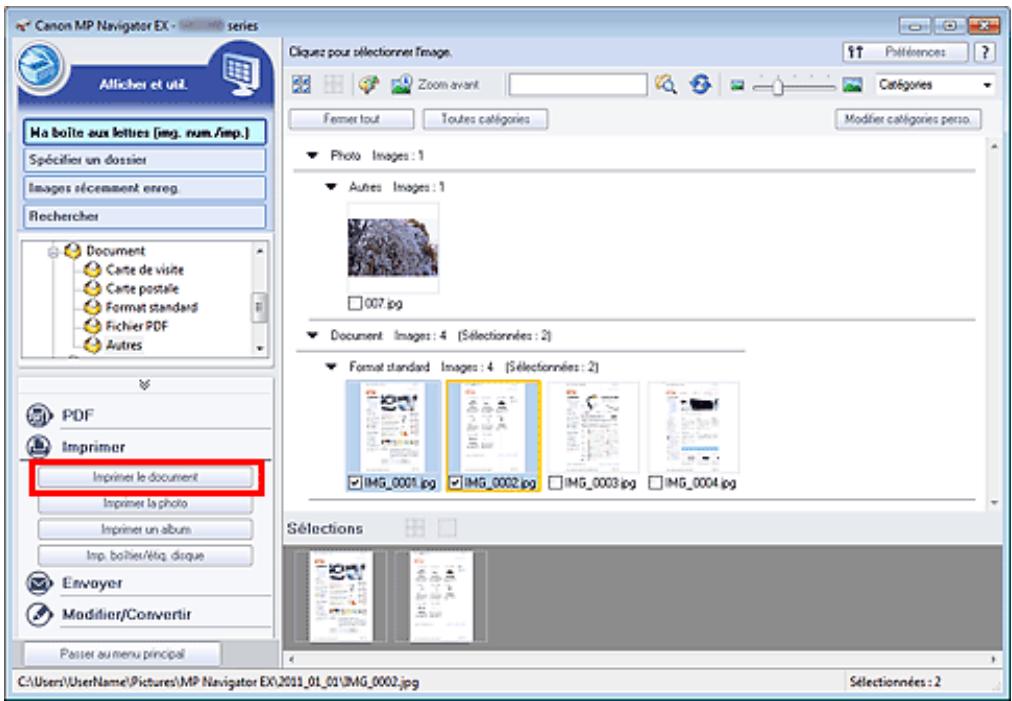Click the deselect icon in Sélections bar
This screenshot has height=701, width=1012.
pos(447,528)
